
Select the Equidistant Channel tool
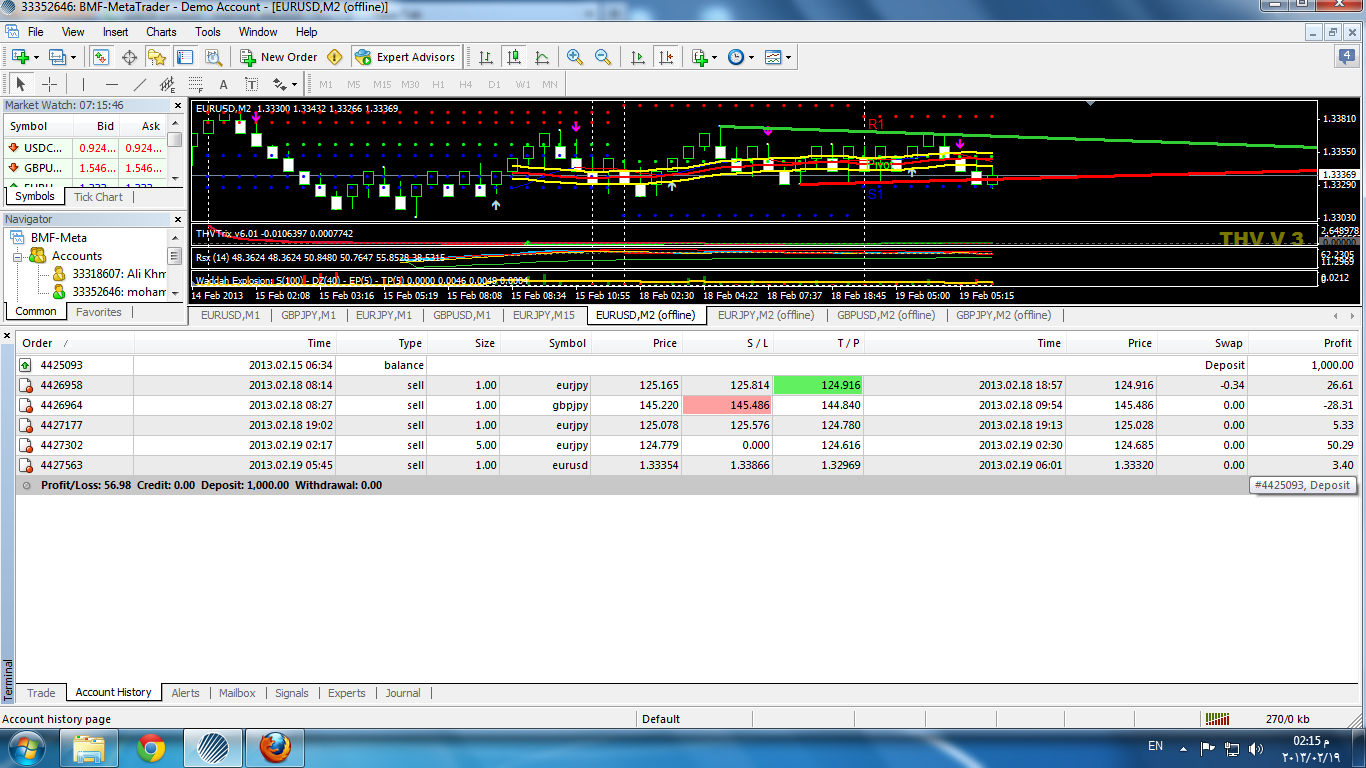(167, 84)
